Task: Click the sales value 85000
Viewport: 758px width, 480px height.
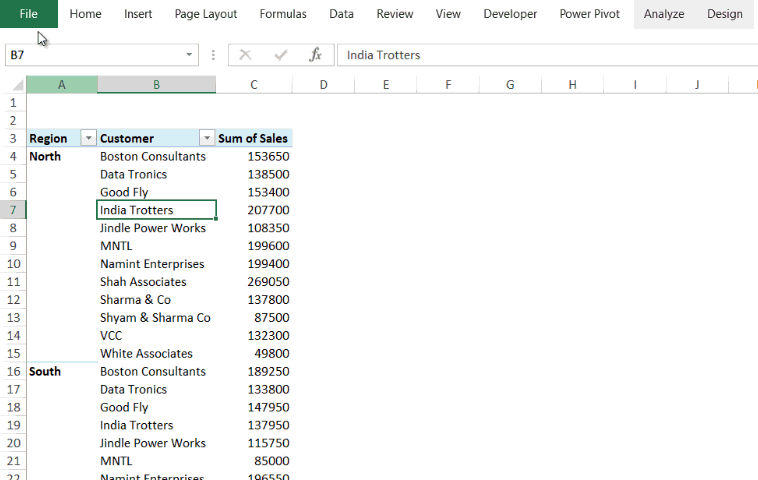Action: pos(254,461)
